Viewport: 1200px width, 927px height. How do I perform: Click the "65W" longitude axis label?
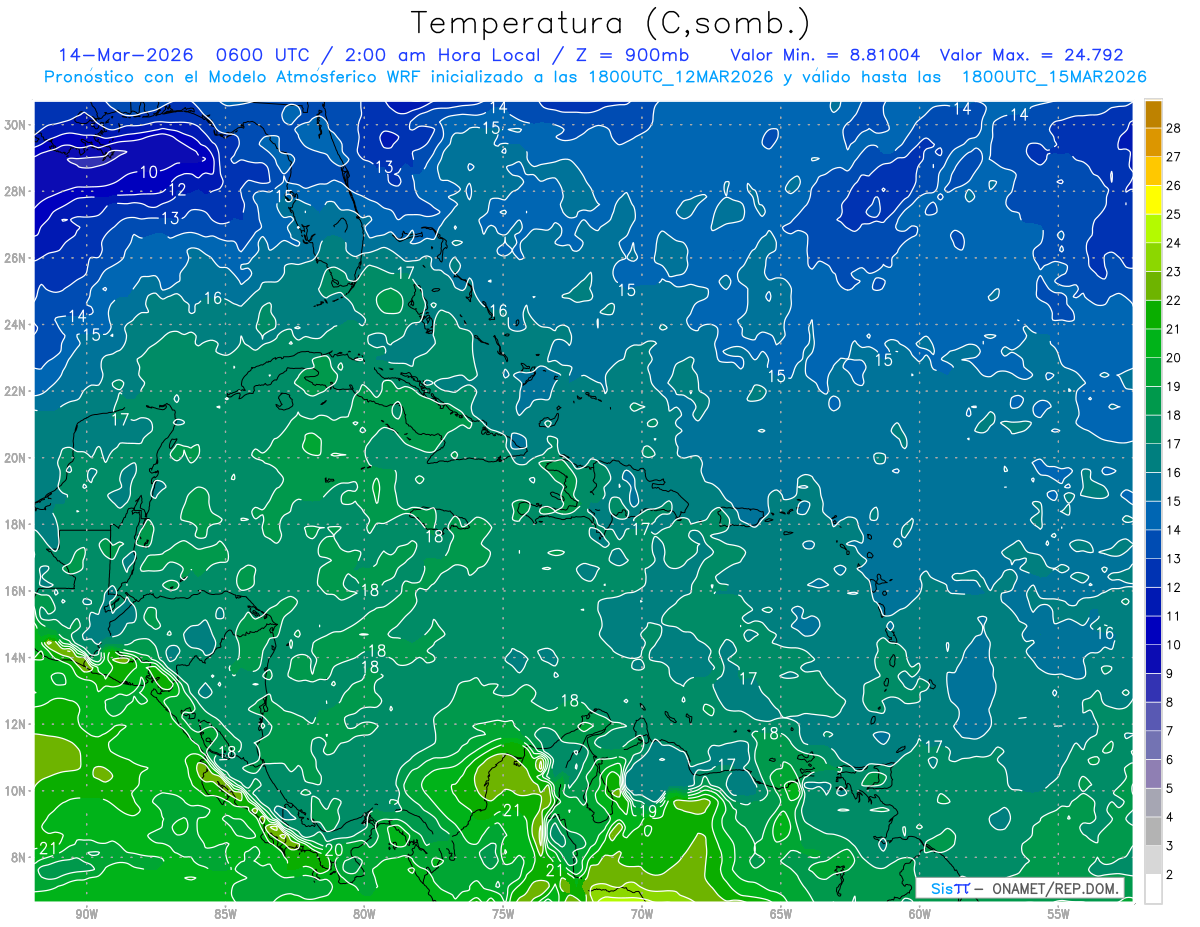click(781, 914)
